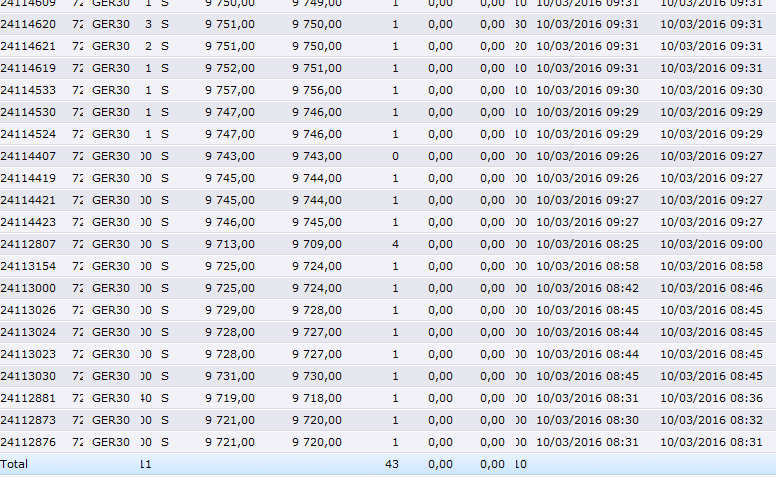Click the price 9 752,00 in row 24114619

tap(230, 68)
